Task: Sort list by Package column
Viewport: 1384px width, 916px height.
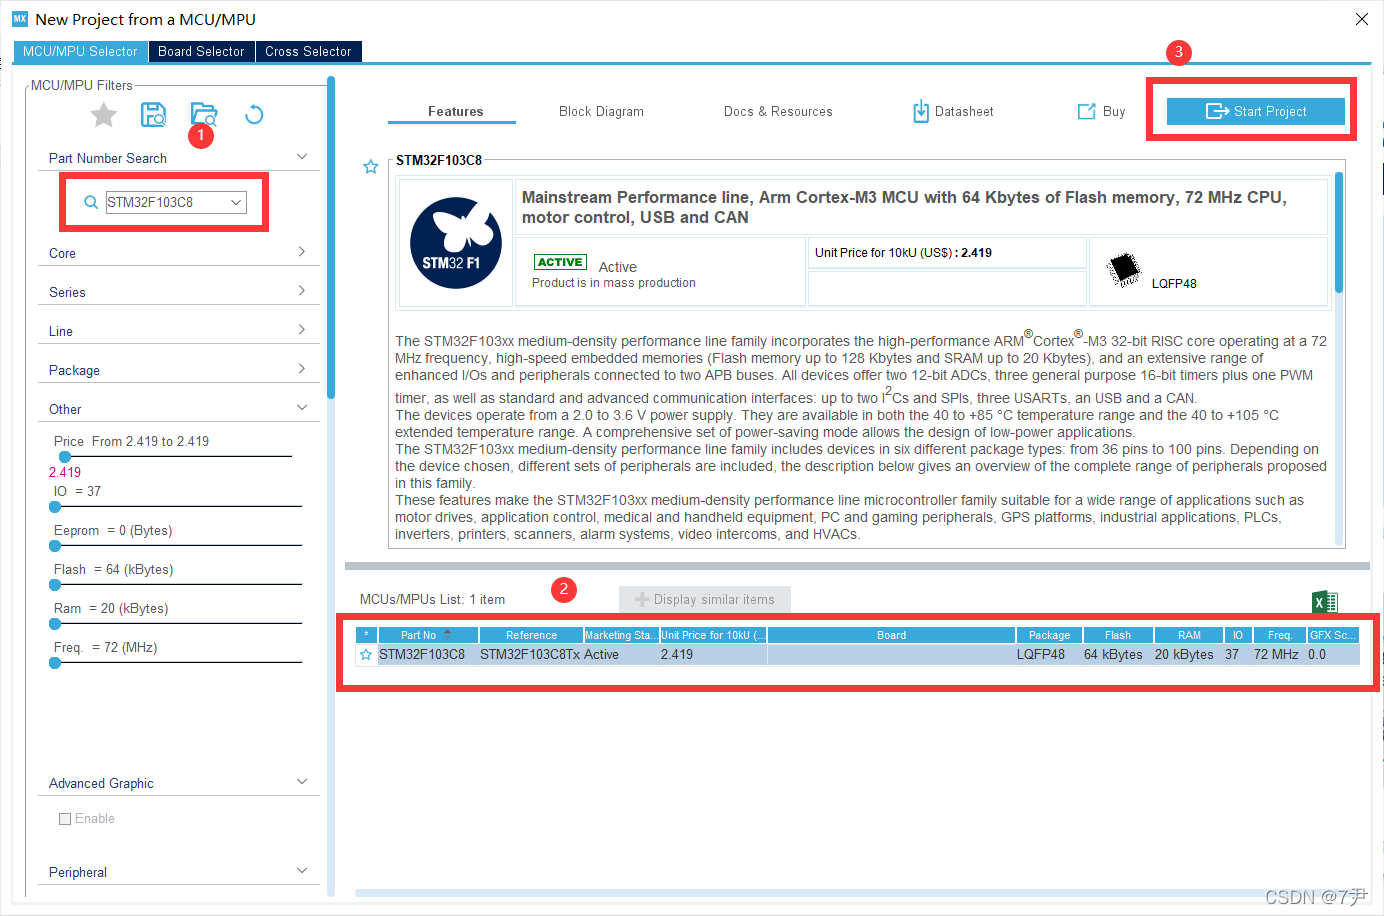Action: tap(1049, 635)
